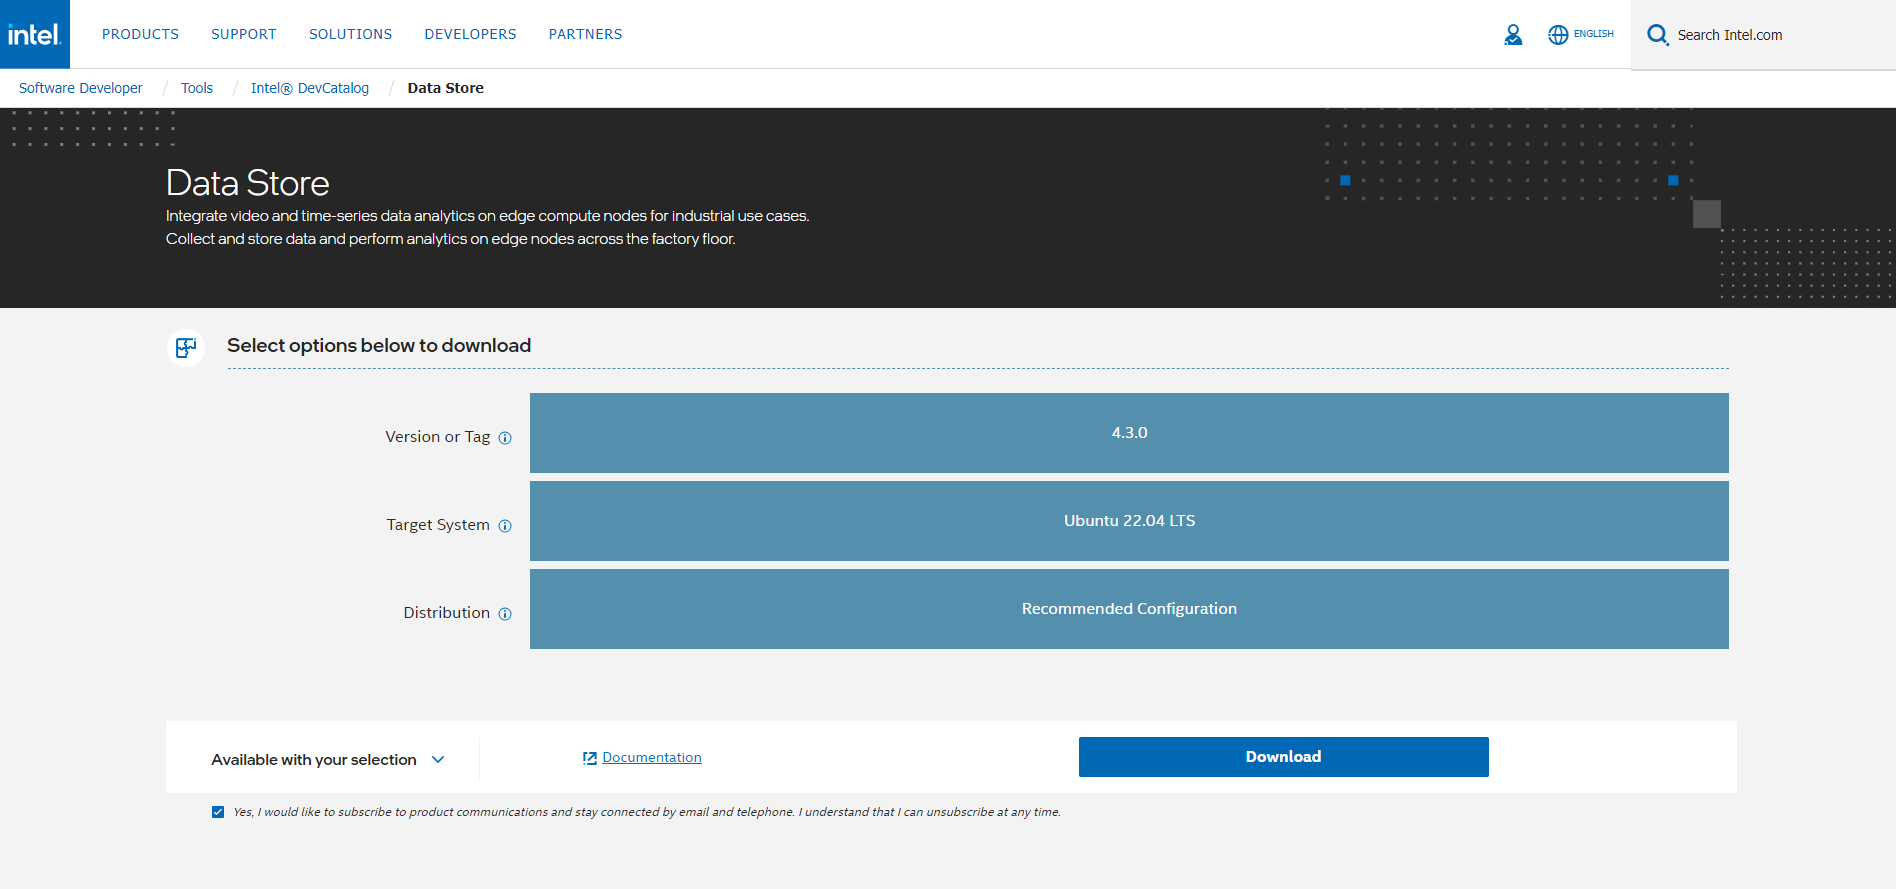
Task: Open the PARTNERS menu
Action: click(585, 34)
